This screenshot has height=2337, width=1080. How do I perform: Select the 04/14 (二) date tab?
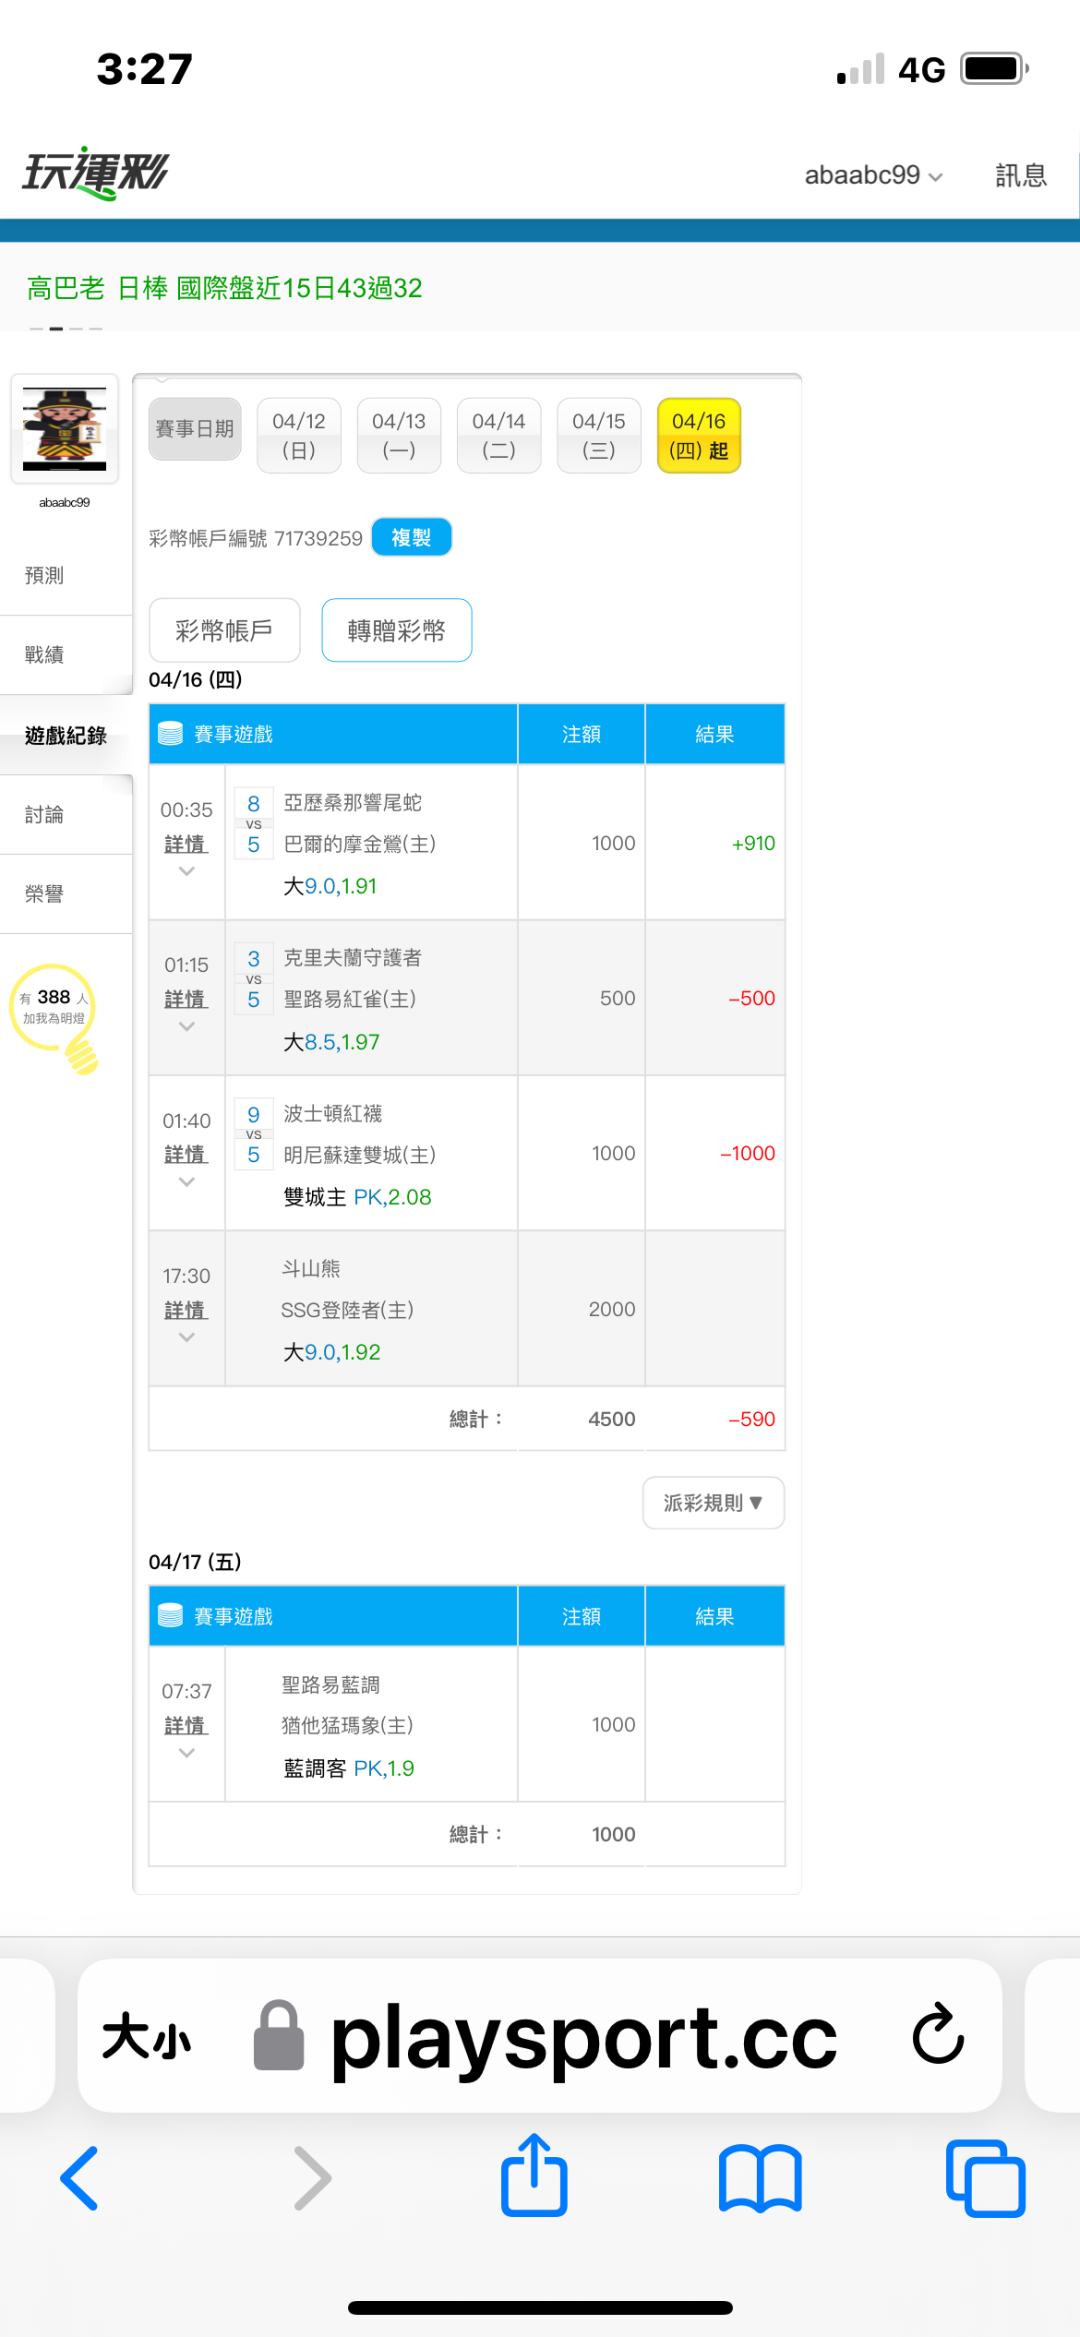[499, 435]
